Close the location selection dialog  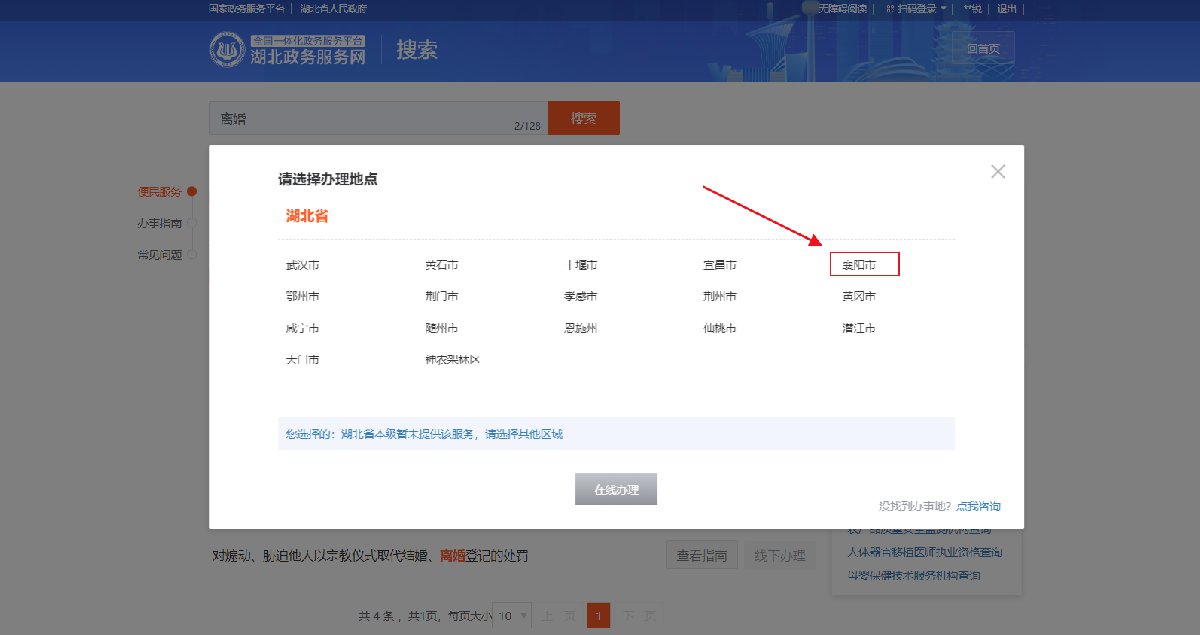click(x=997, y=172)
